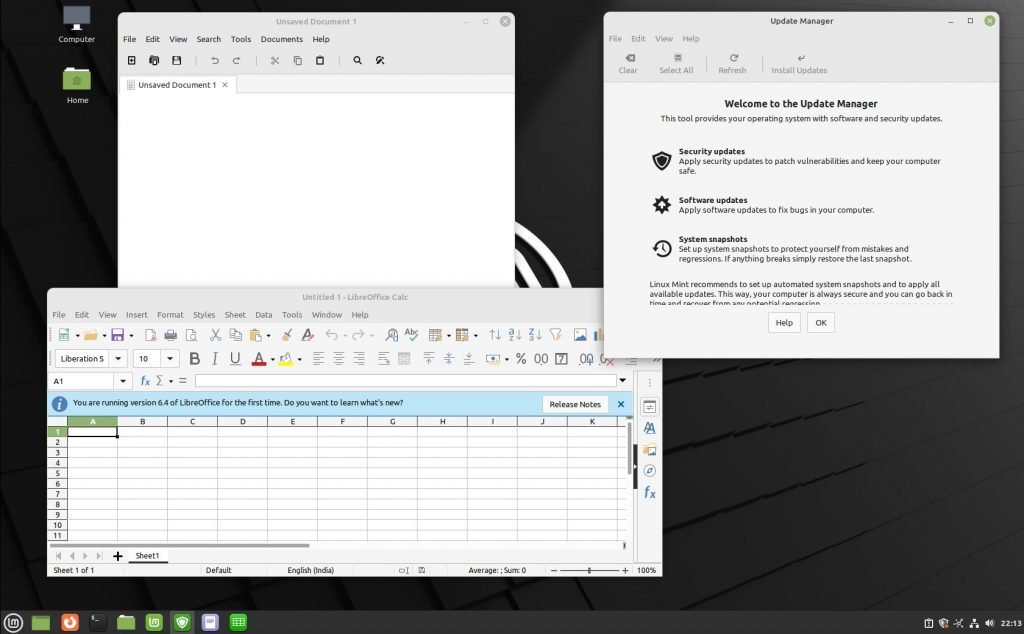This screenshot has width=1024, height=634.
Task: Toggle Underline formatting in Calc
Action: [233, 358]
